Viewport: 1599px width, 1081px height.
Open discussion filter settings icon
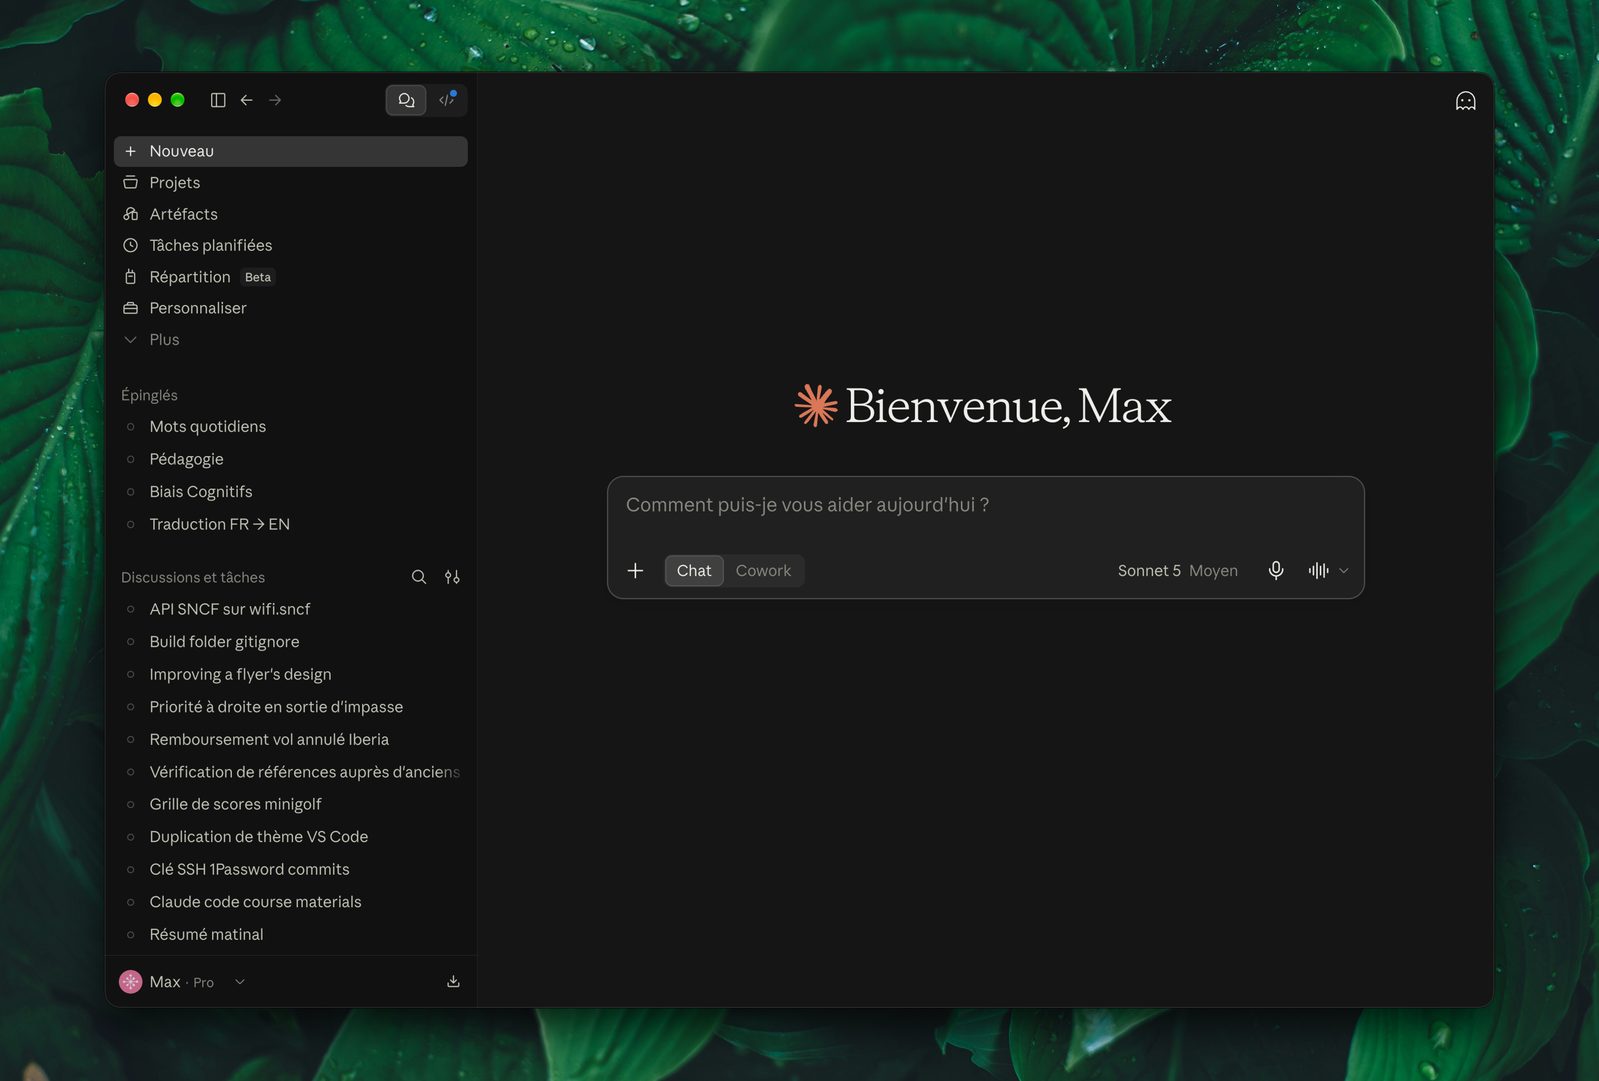click(x=452, y=577)
